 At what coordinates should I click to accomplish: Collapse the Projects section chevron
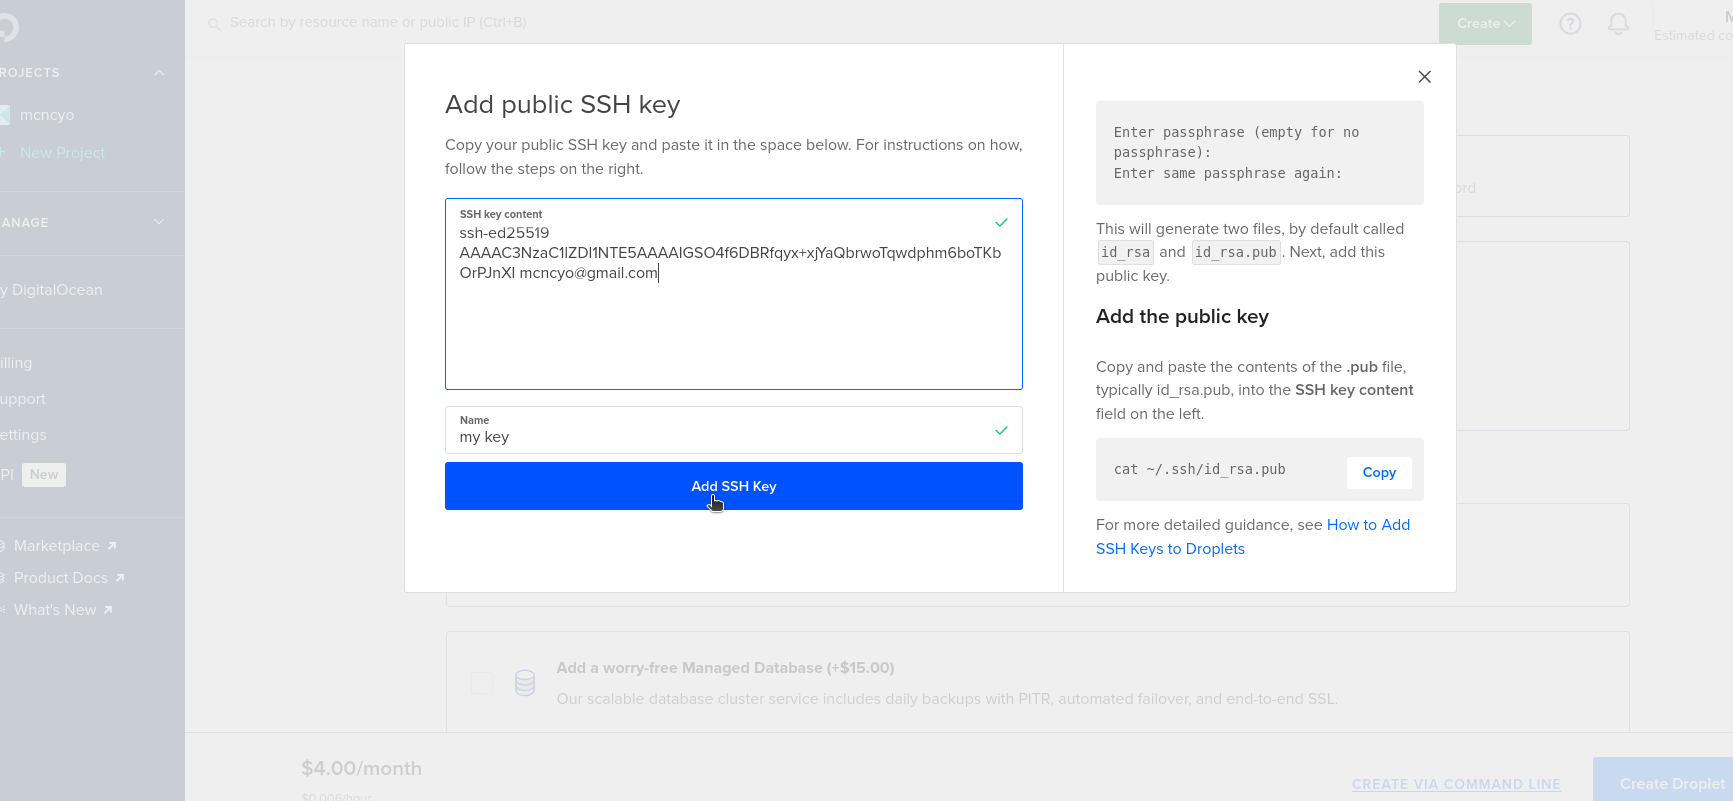click(159, 73)
